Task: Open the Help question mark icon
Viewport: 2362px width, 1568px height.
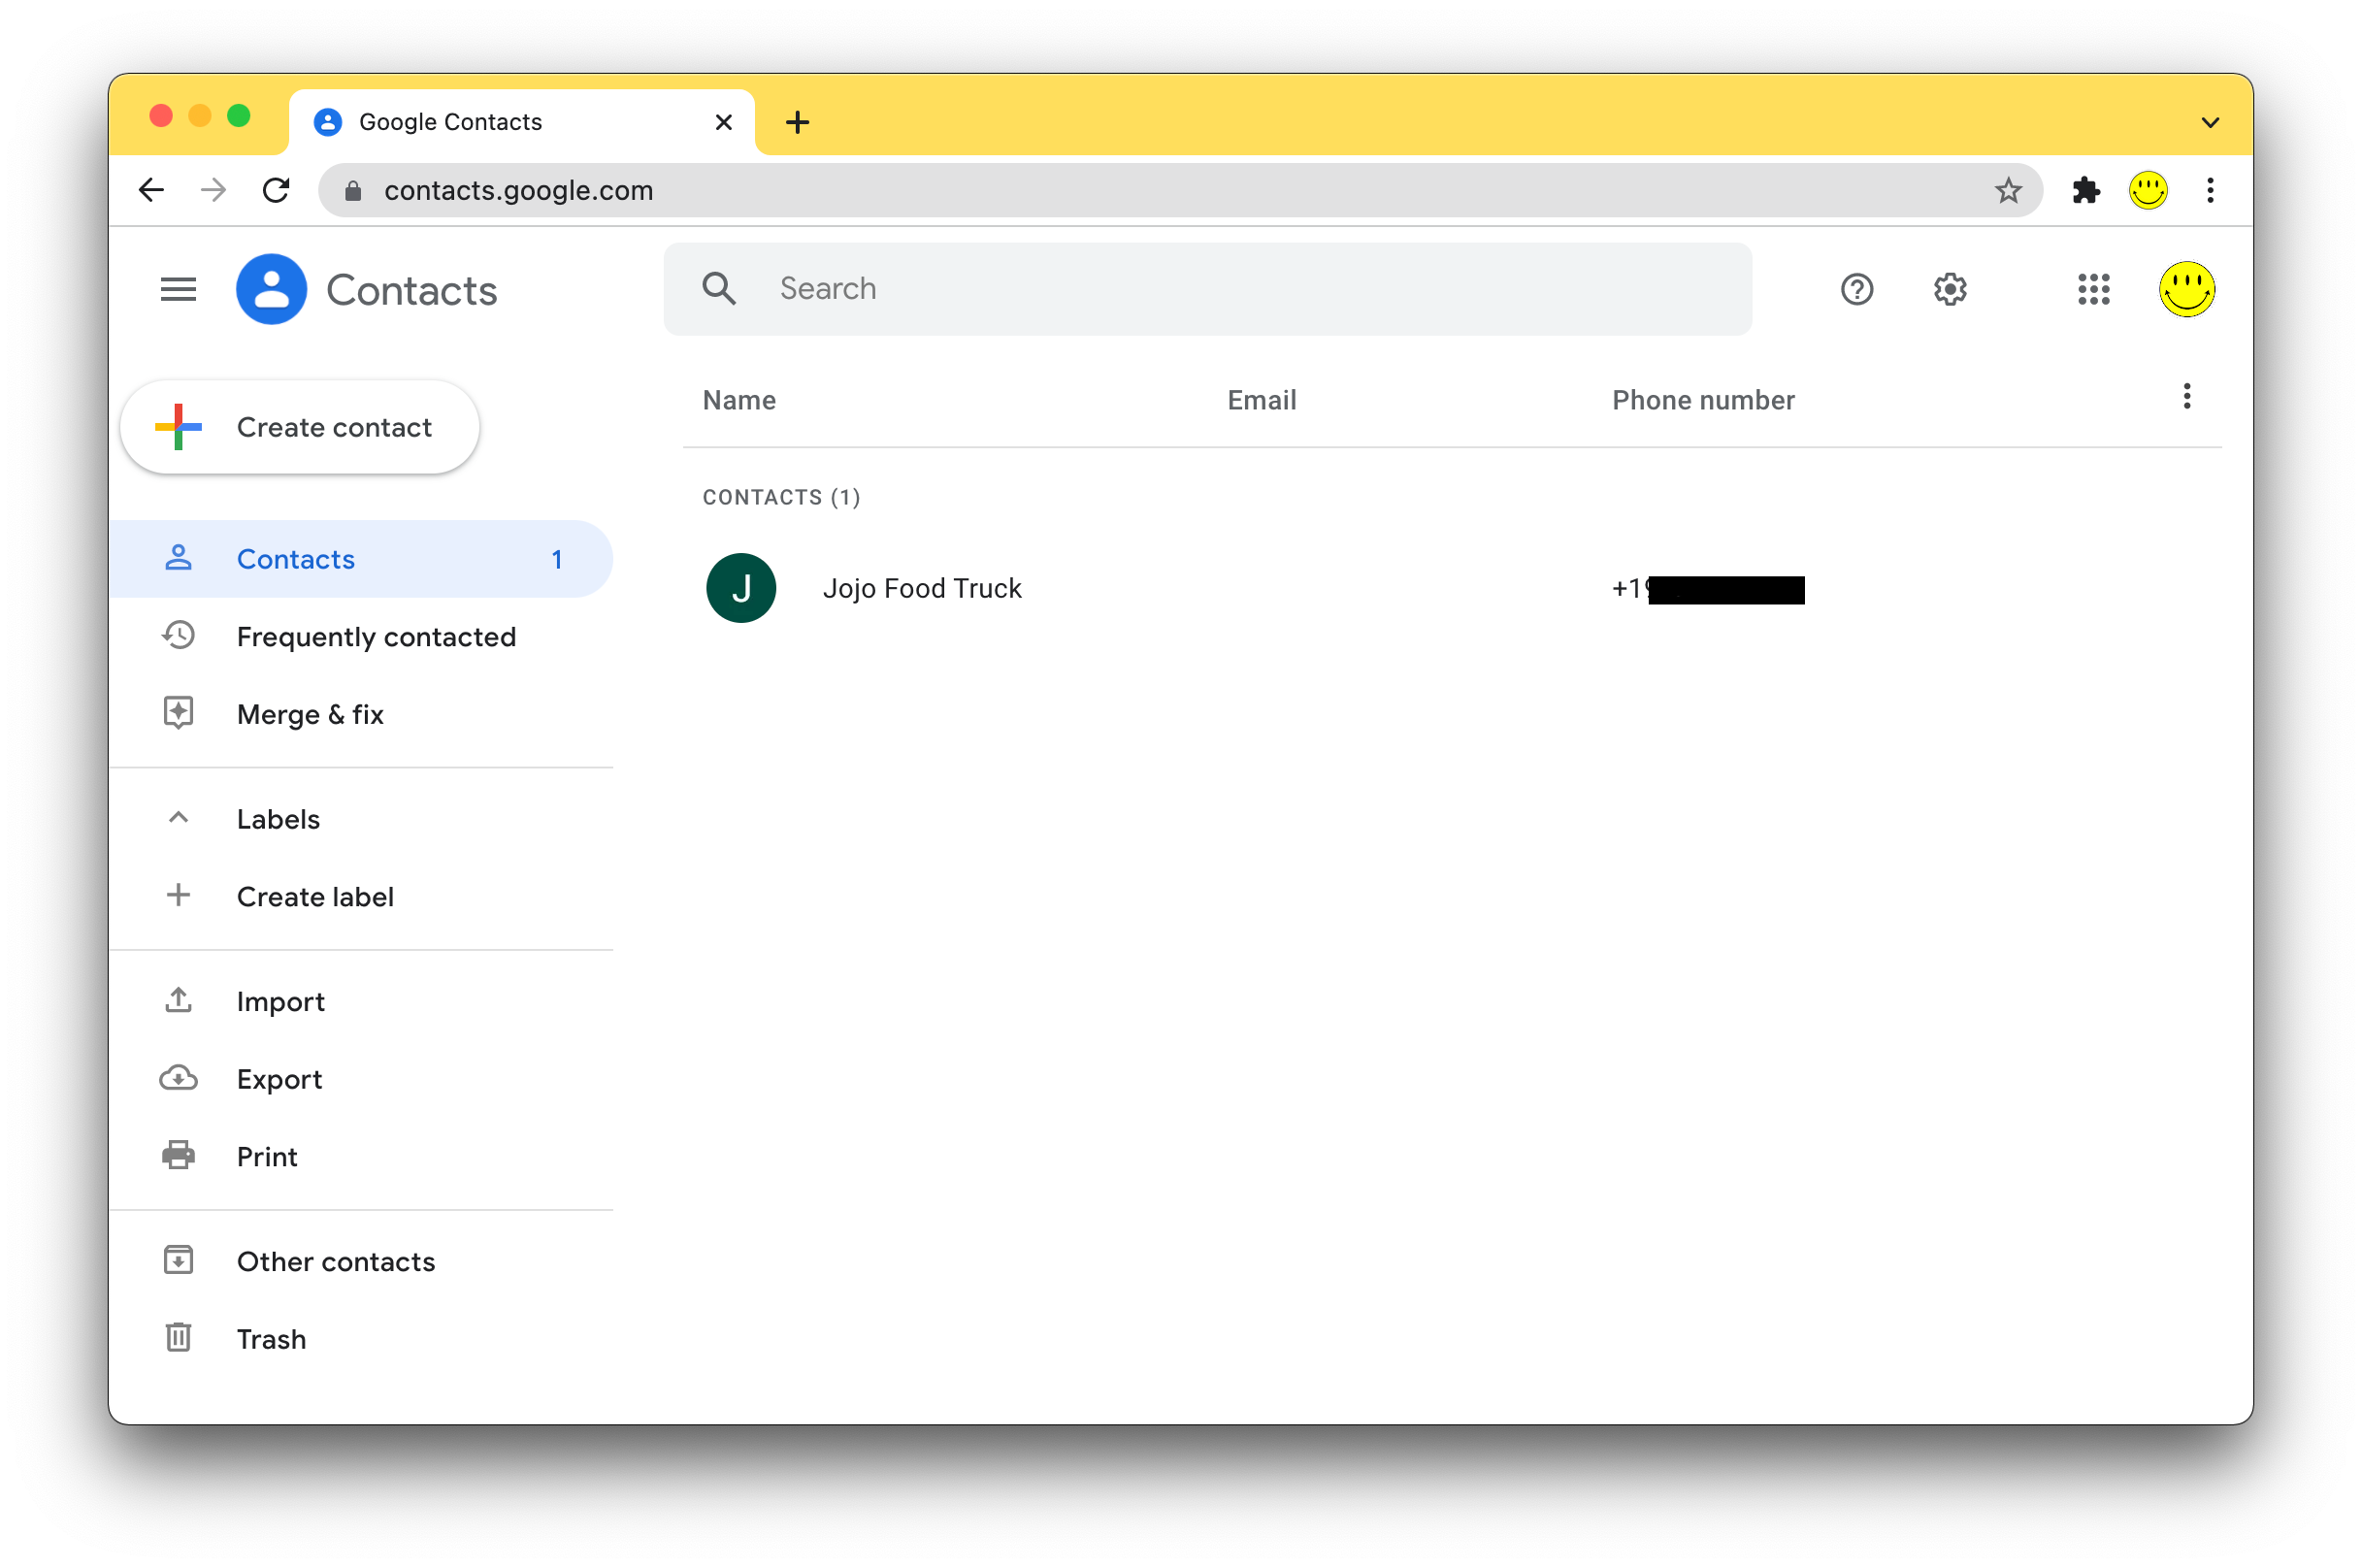Action: click(x=1857, y=290)
